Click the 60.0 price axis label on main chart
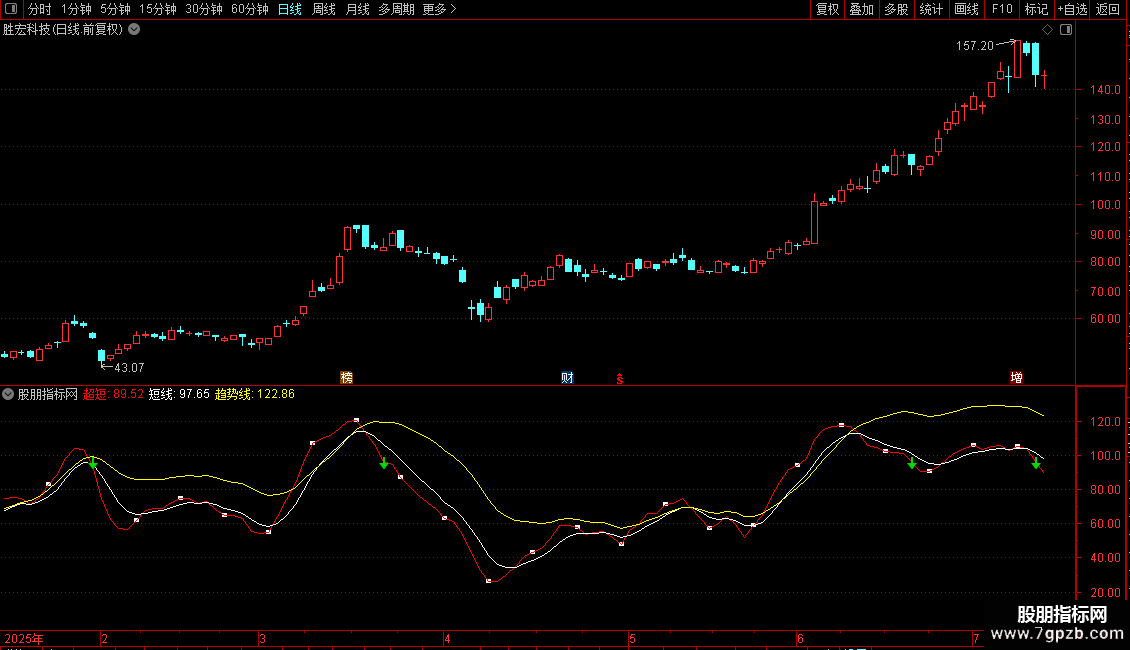 coord(1105,319)
